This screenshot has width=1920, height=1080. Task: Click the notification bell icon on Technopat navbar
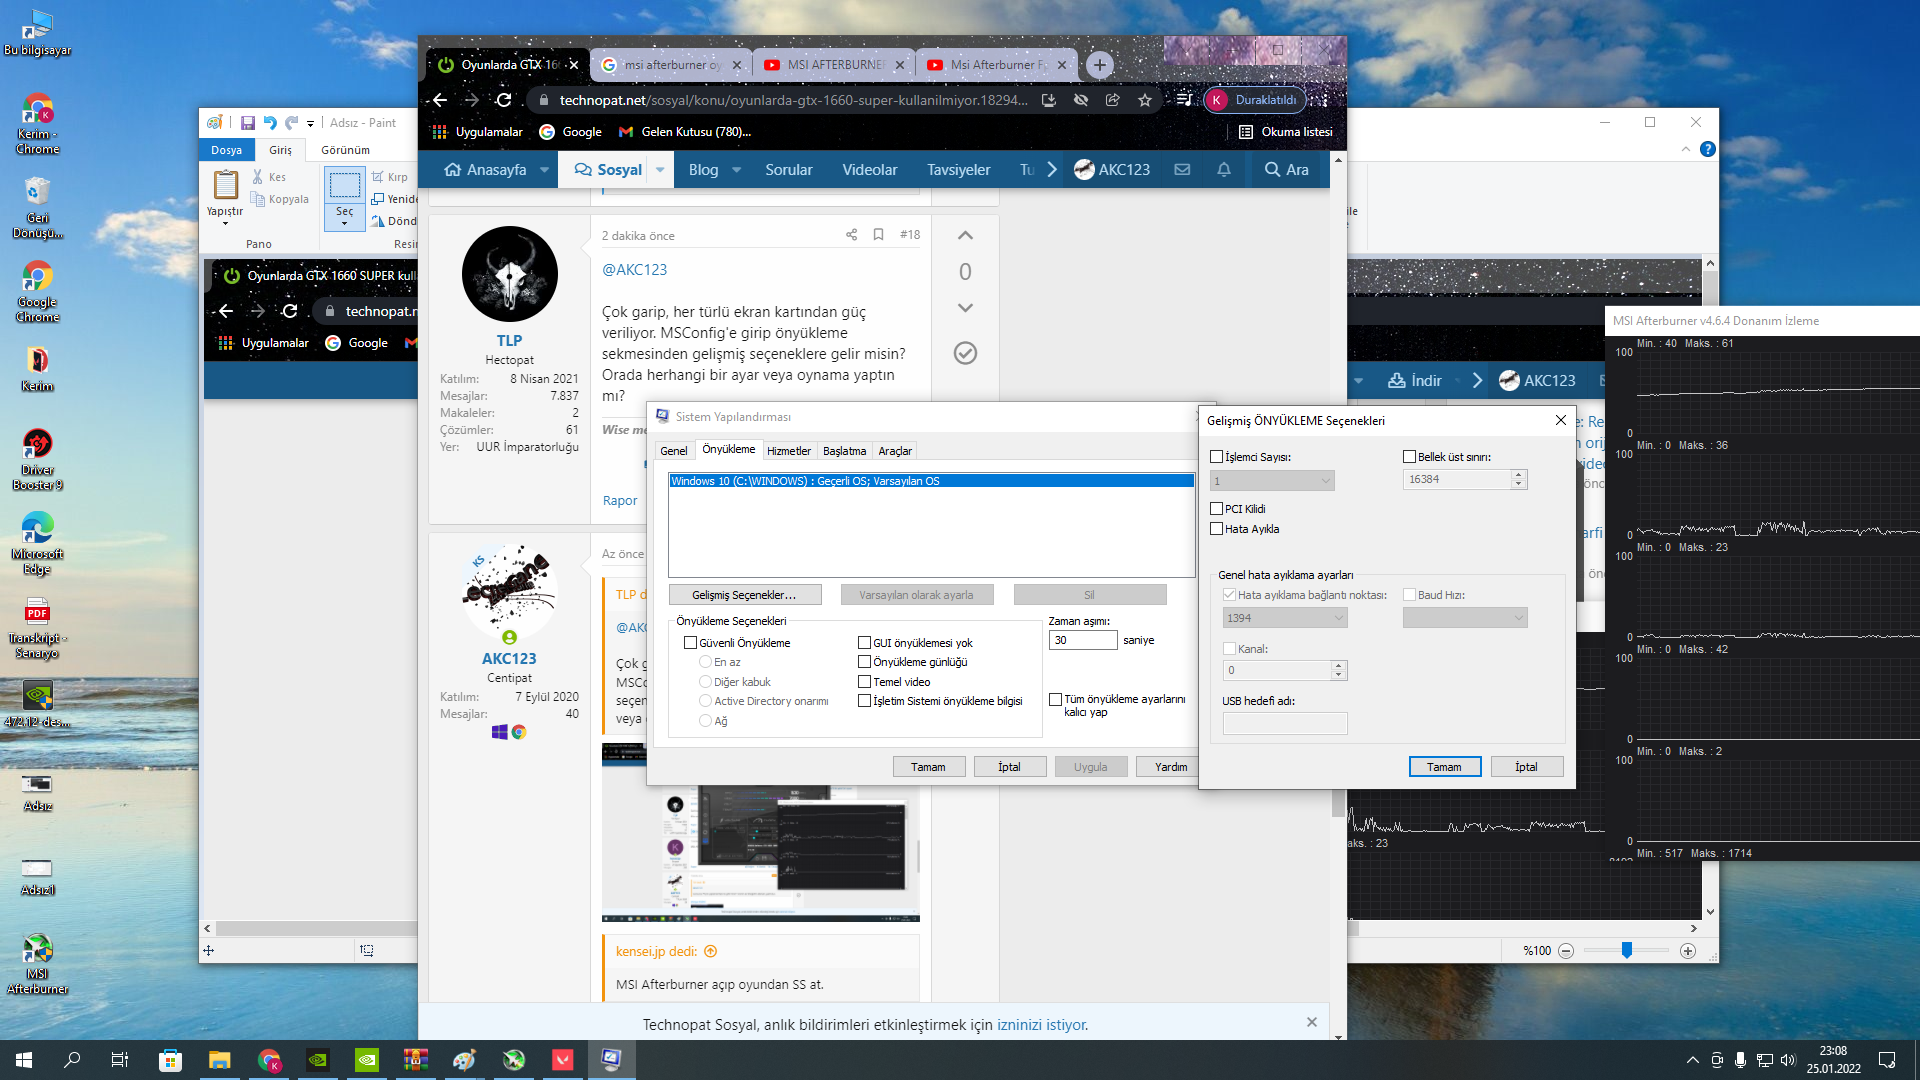point(1223,170)
